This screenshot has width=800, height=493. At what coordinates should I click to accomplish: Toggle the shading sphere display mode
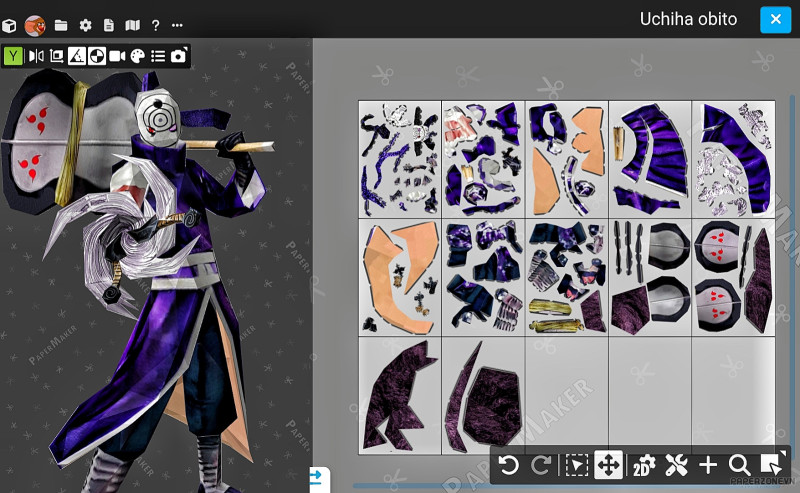[97, 56]
